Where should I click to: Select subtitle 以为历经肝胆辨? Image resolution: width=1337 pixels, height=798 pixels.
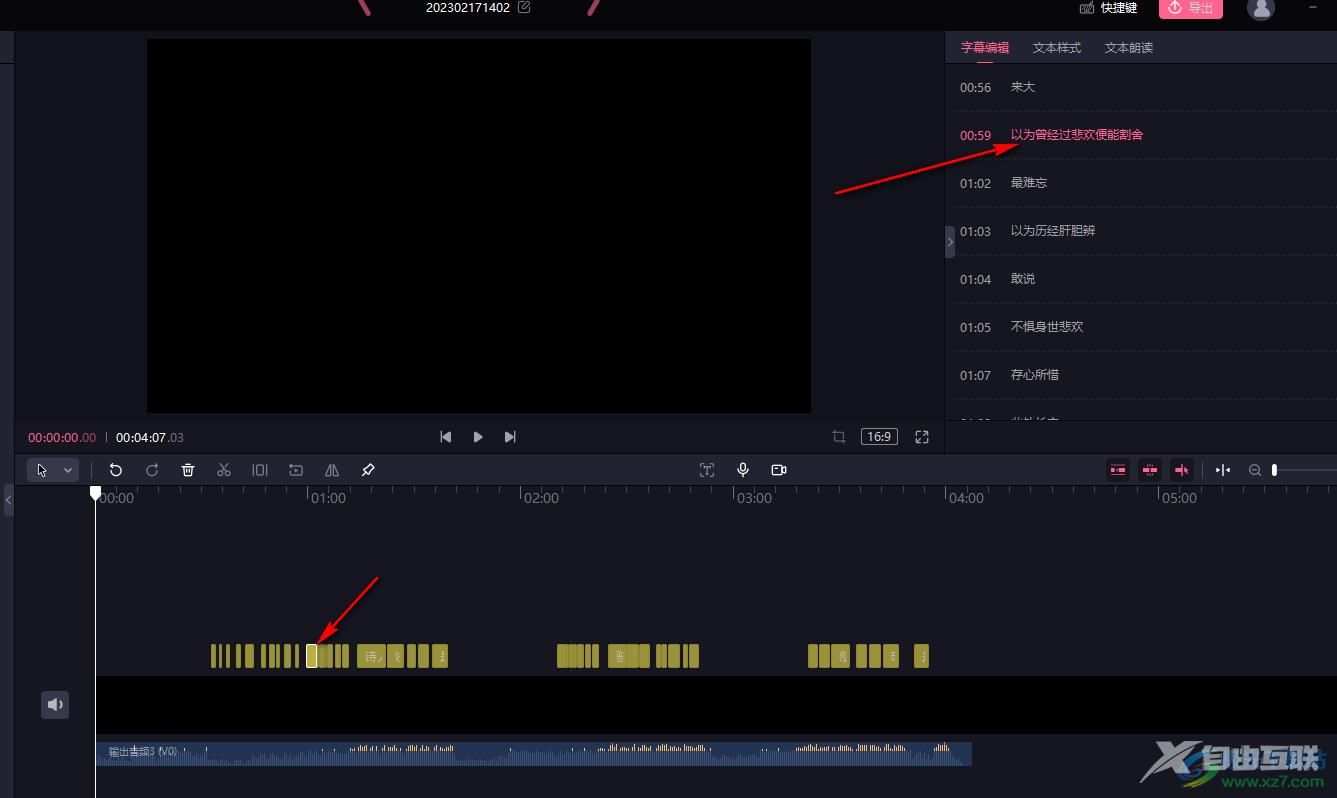pos(1053,231)
